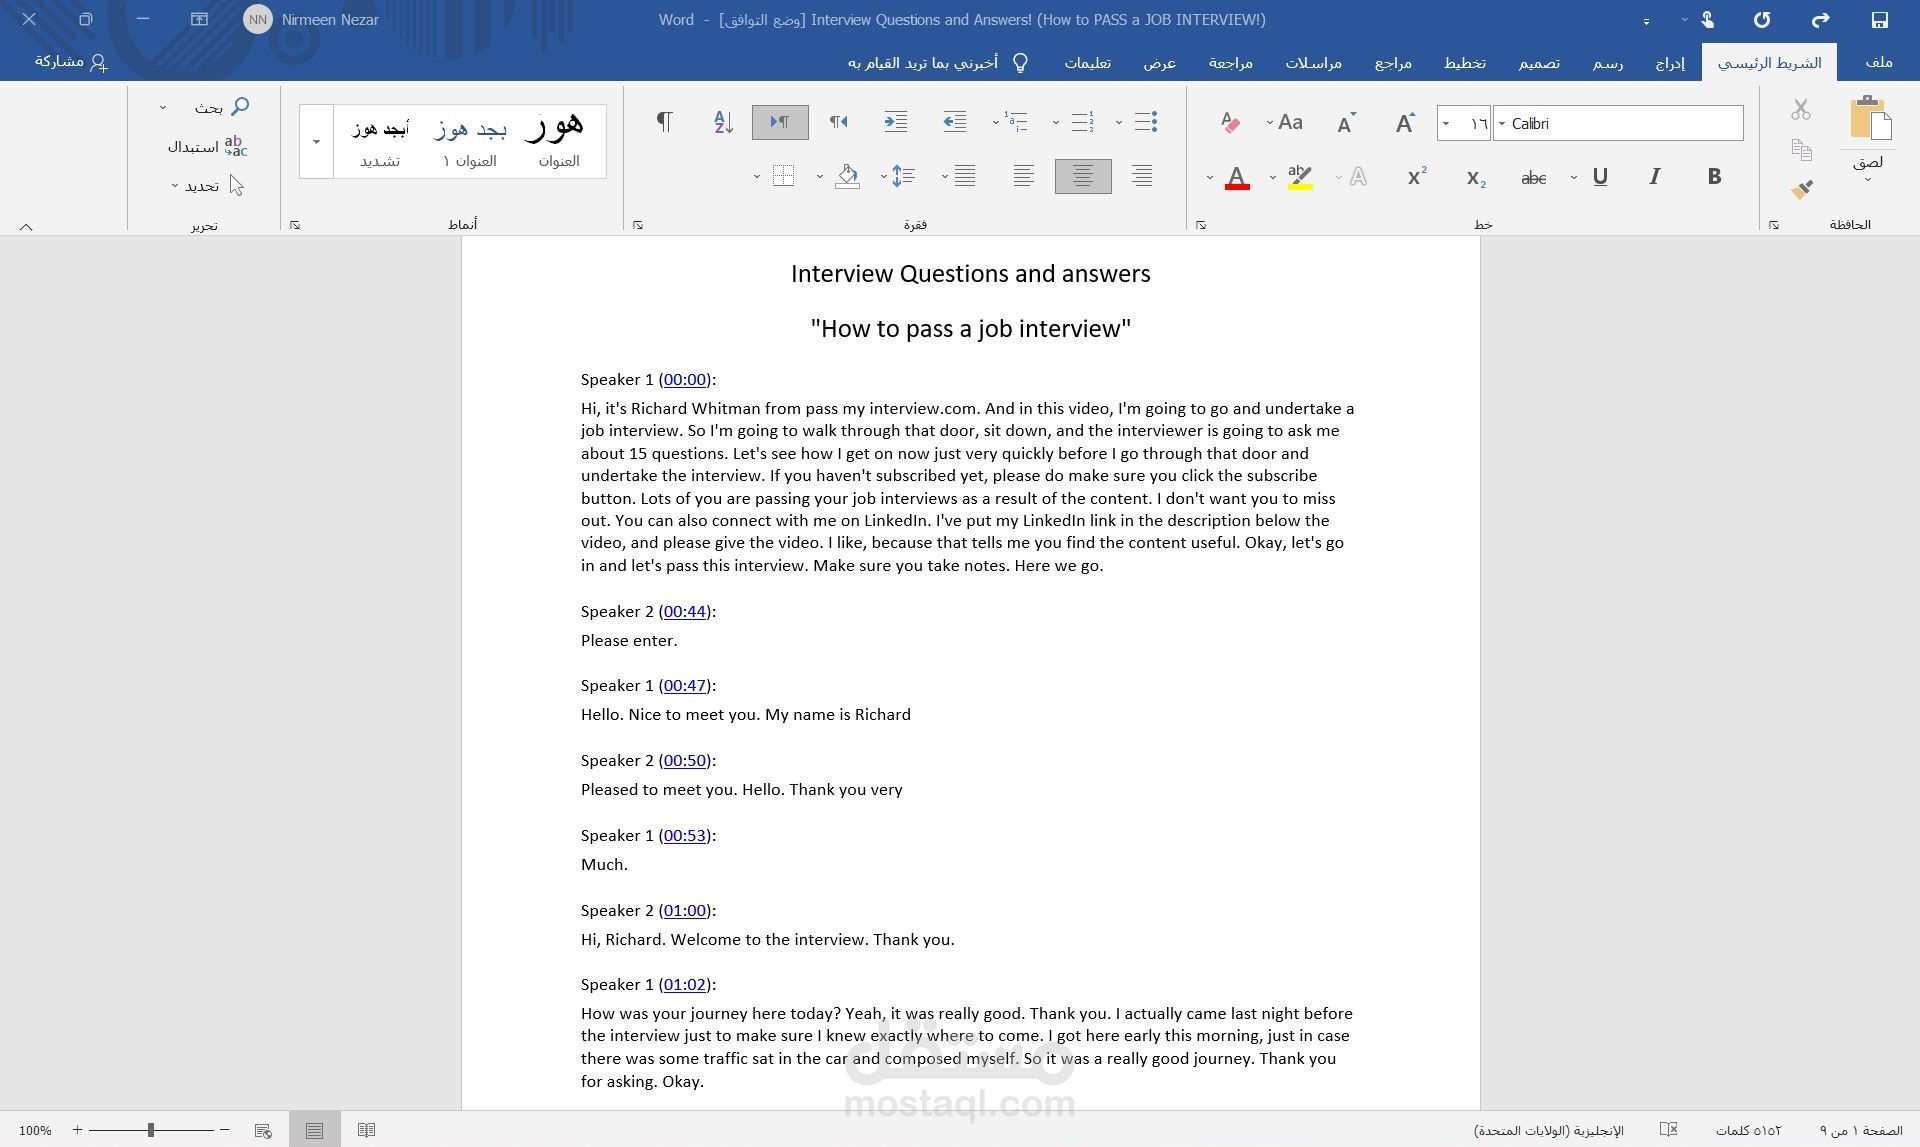The height and width of the screenshot is (1147, 1920).
Task: Clear all formatting with the eraser icon
Action: 1230,123
